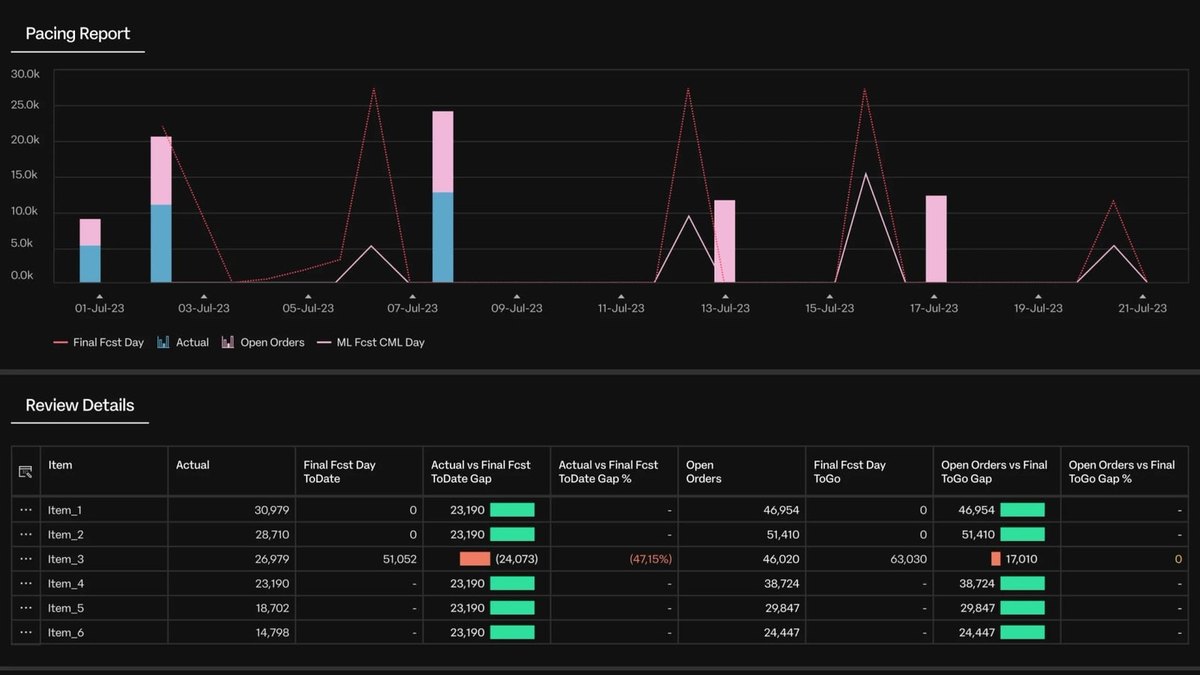Click the tallest stacked bar in the chart

point(443,196)
